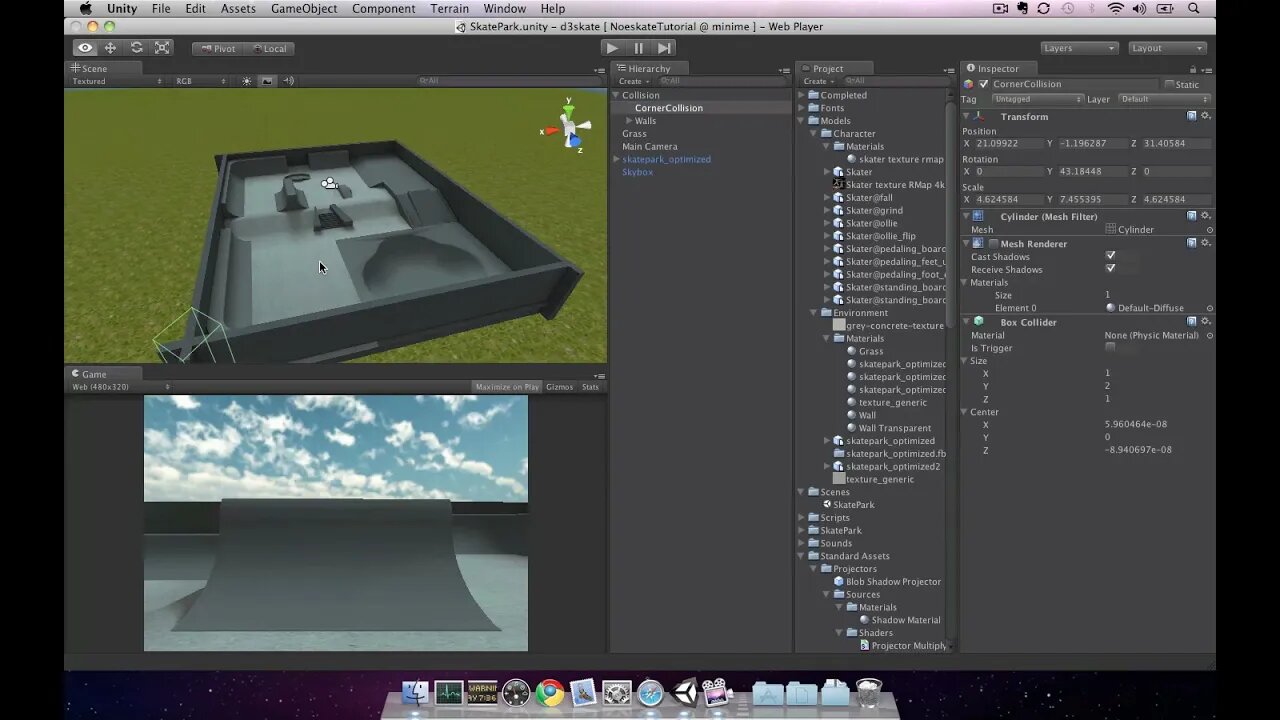
Task: Toggle CornerCollision active checkbox
Action: [x=983, y=84]
